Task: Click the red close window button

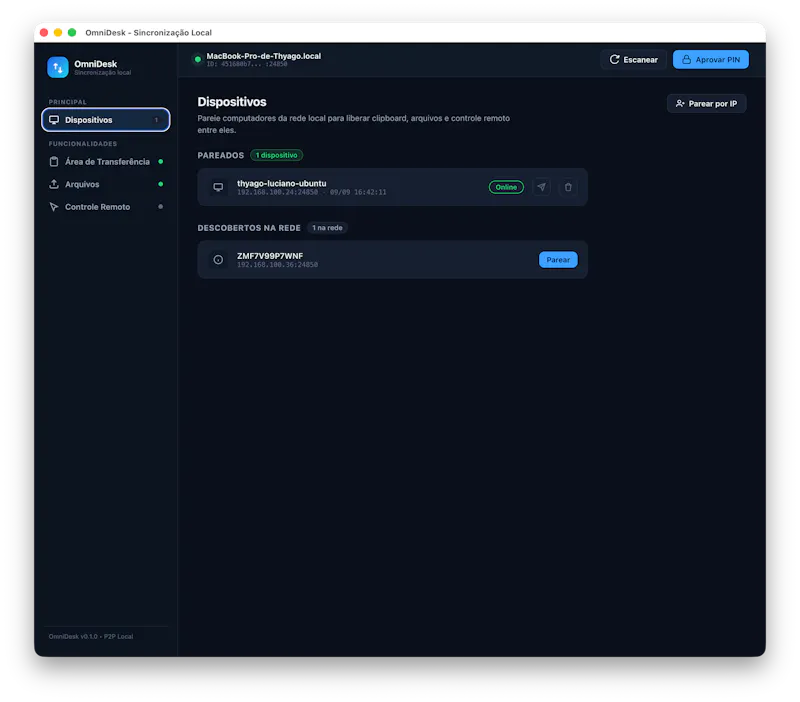Action: pos(44,33)
